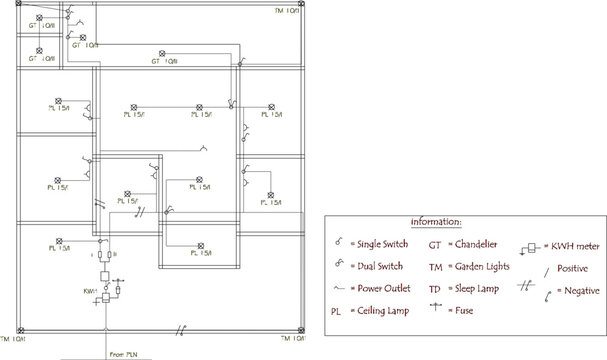Click the 'GT' abbreviation in the legend

click(435, 245)
